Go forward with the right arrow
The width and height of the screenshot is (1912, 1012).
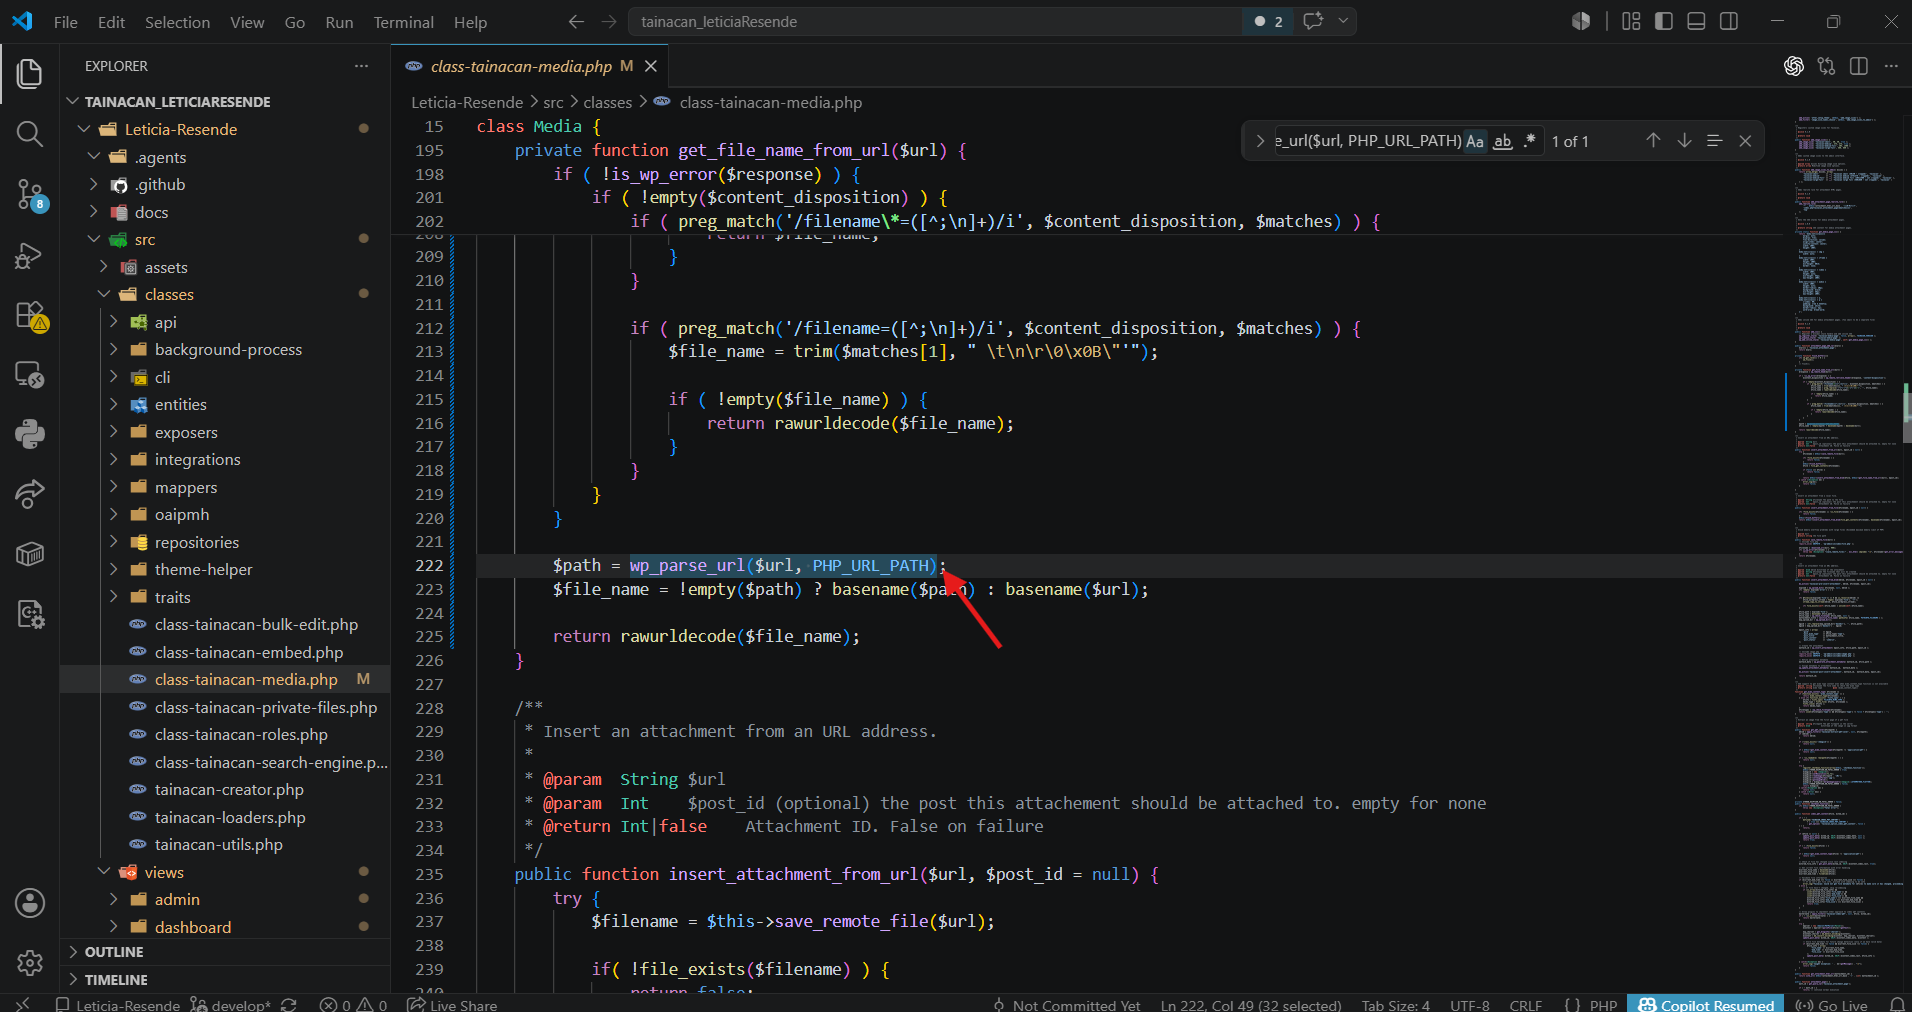click(609, 21)
